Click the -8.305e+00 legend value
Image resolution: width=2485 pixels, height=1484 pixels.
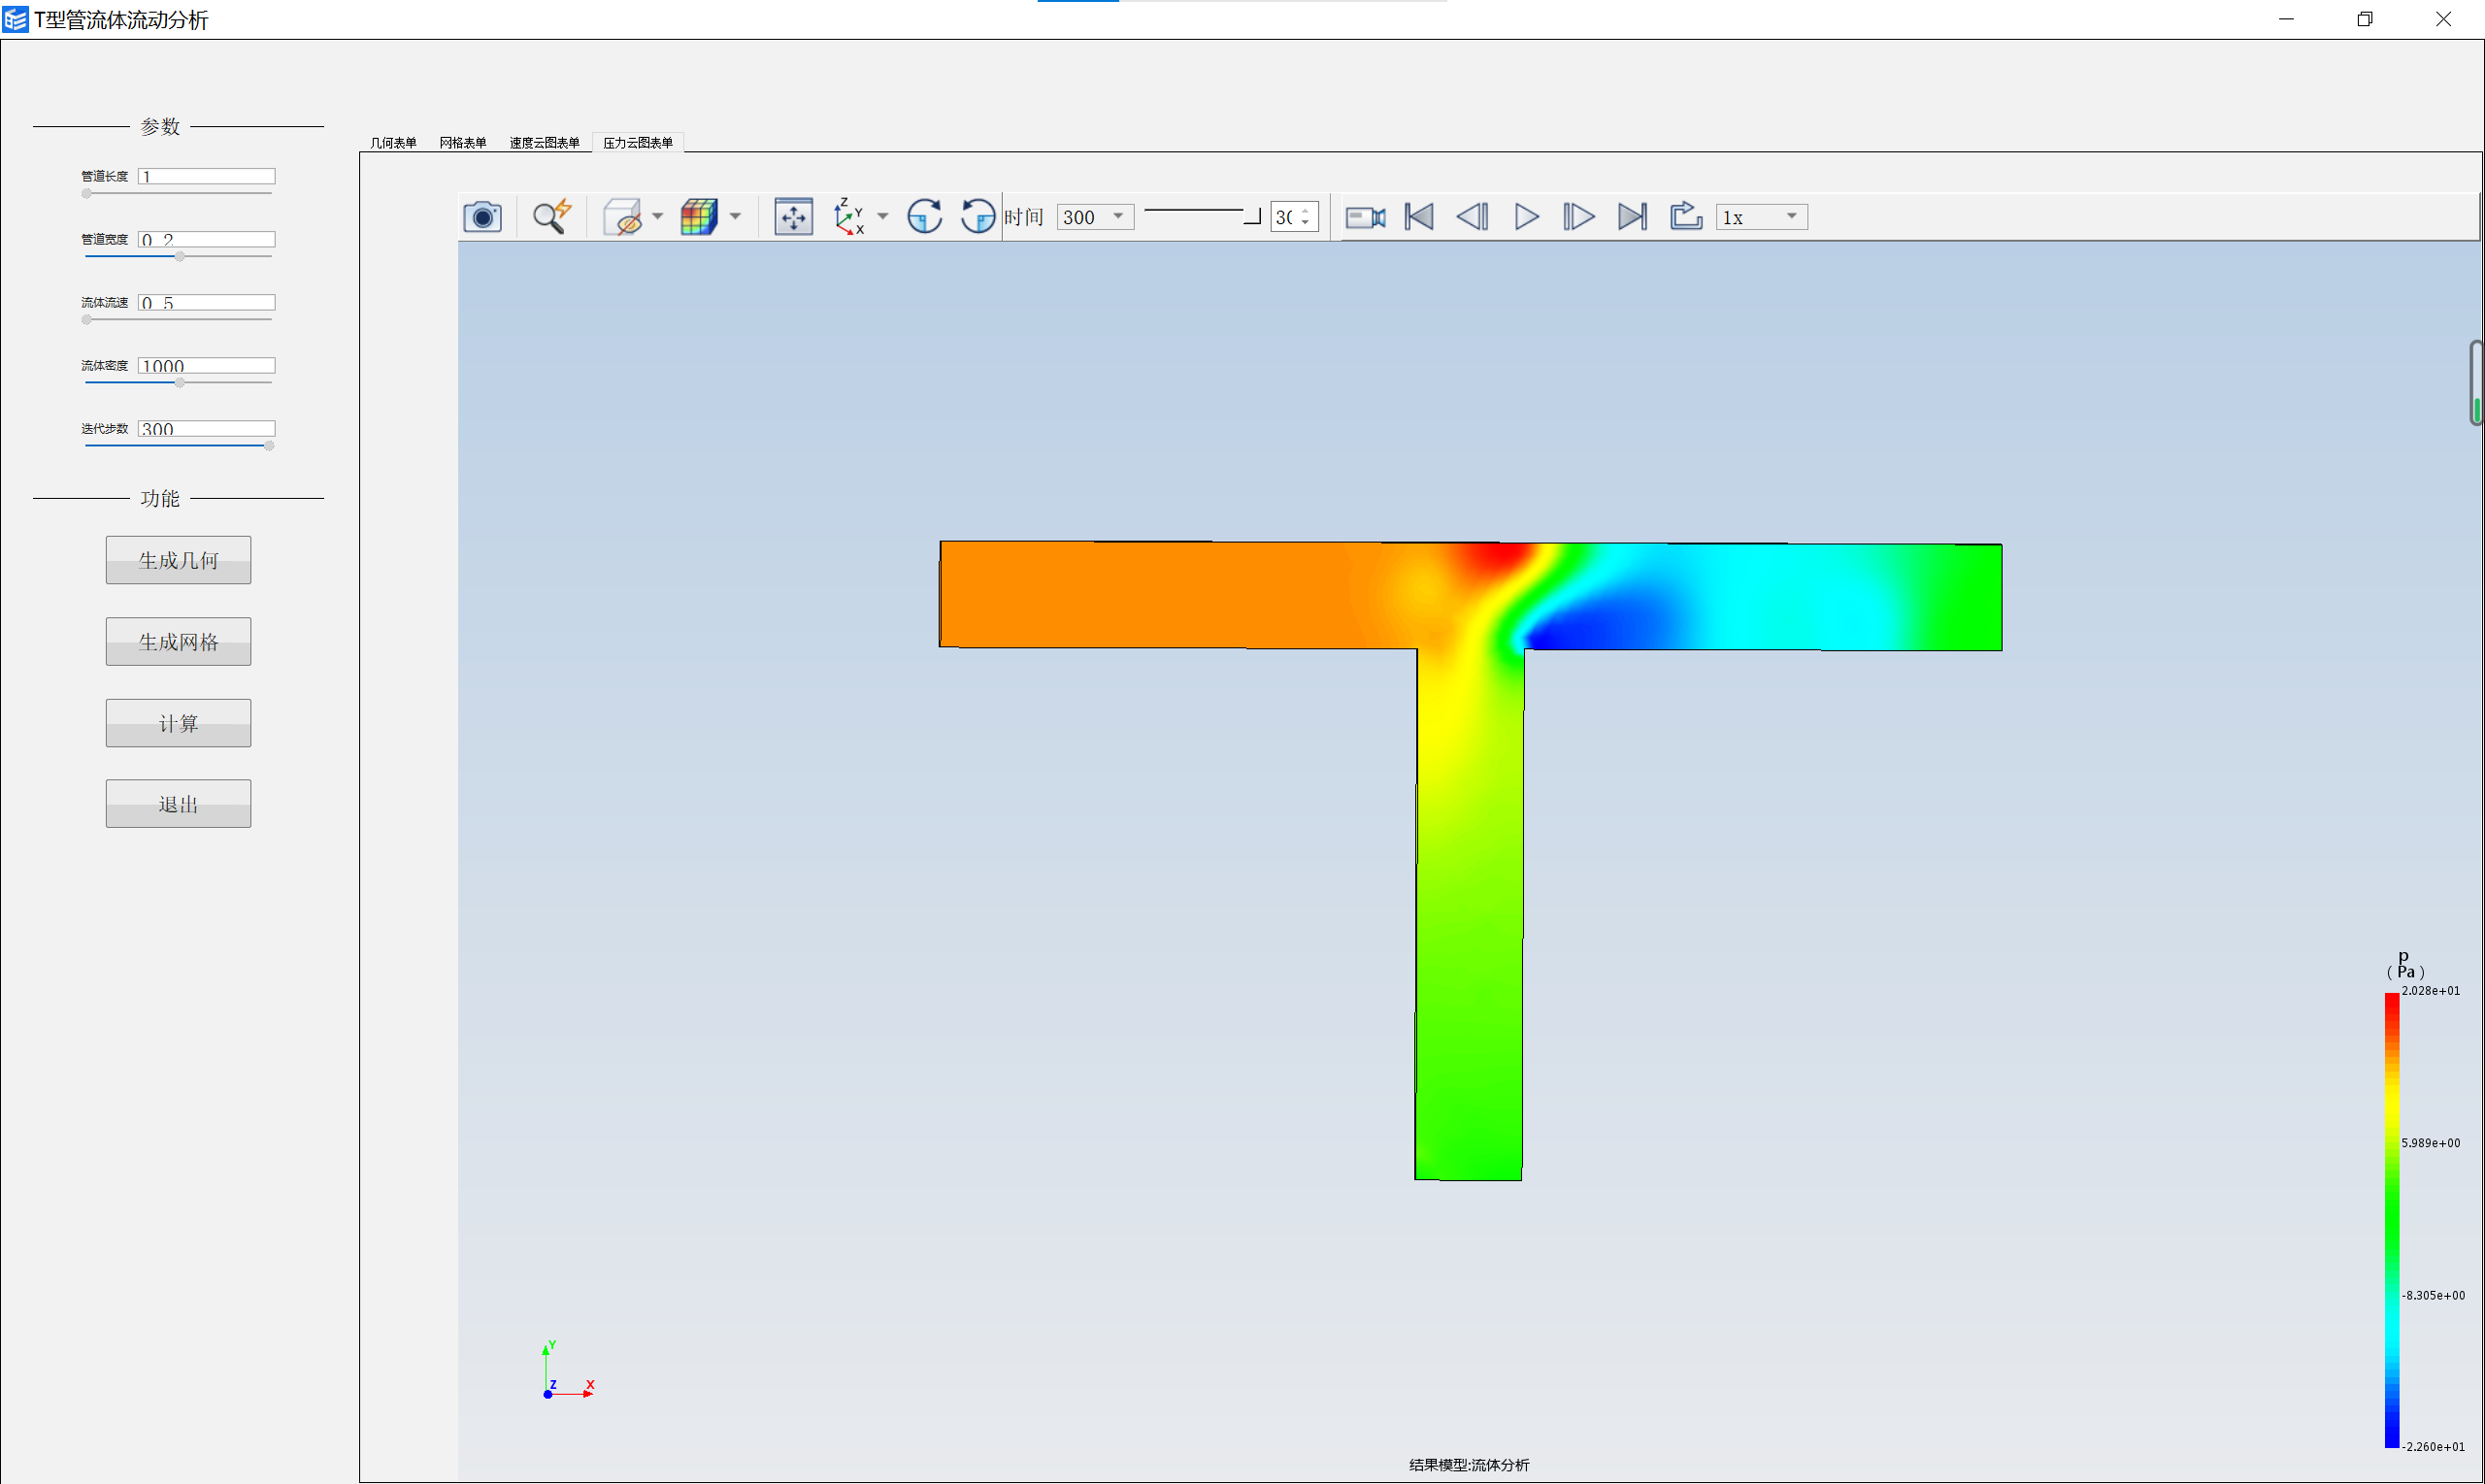[2432, 1295]
